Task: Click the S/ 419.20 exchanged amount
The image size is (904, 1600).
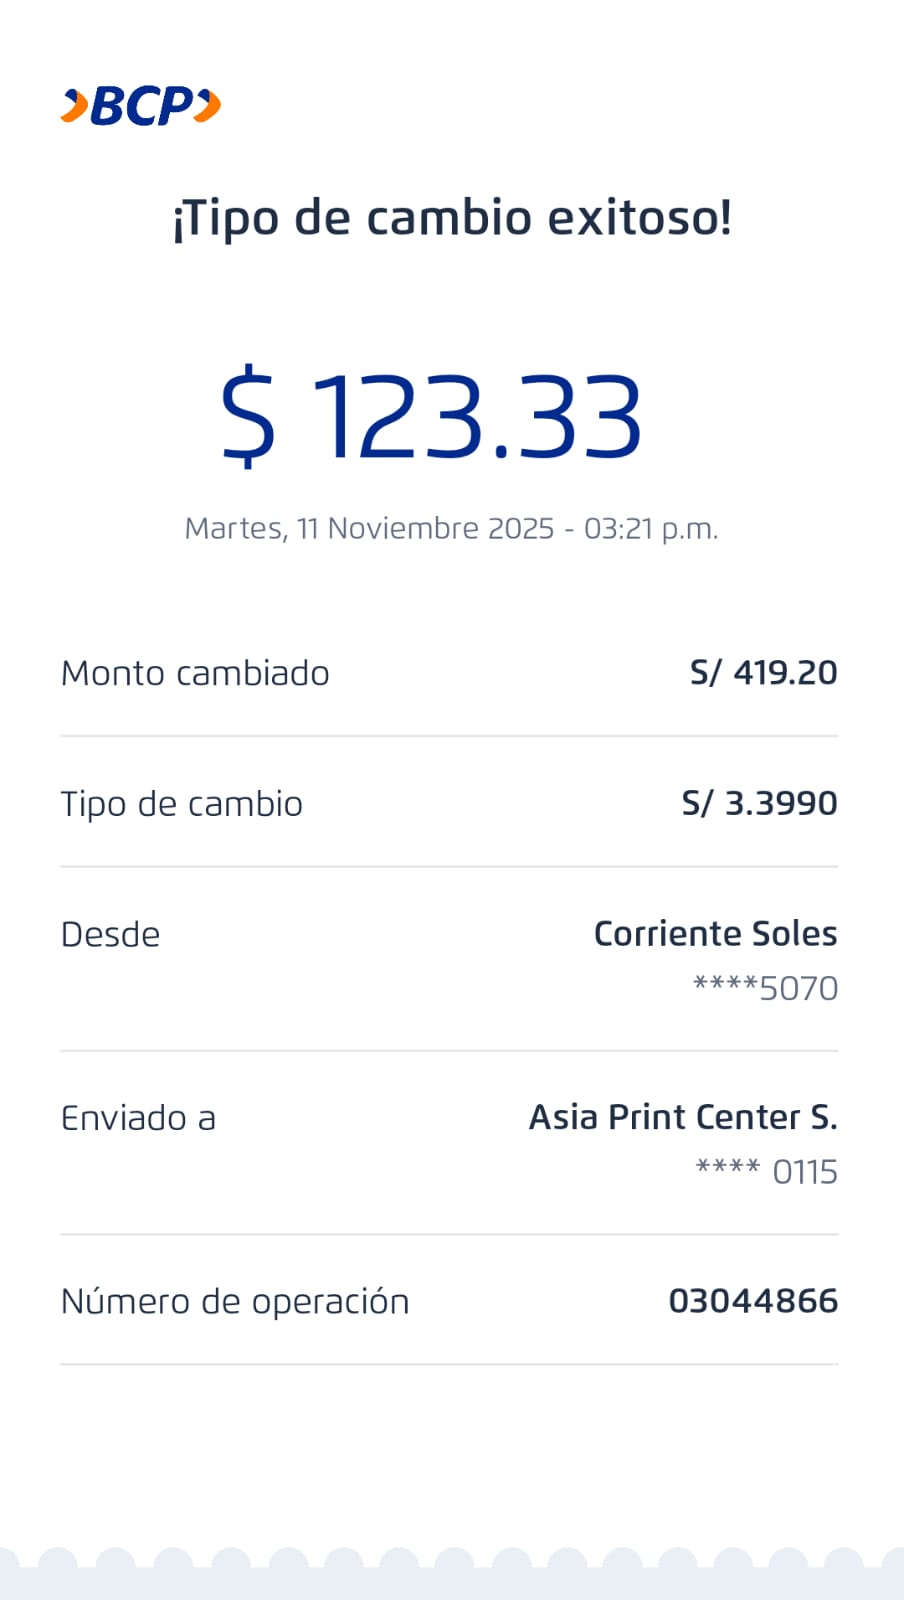Action: pos(763,673)
